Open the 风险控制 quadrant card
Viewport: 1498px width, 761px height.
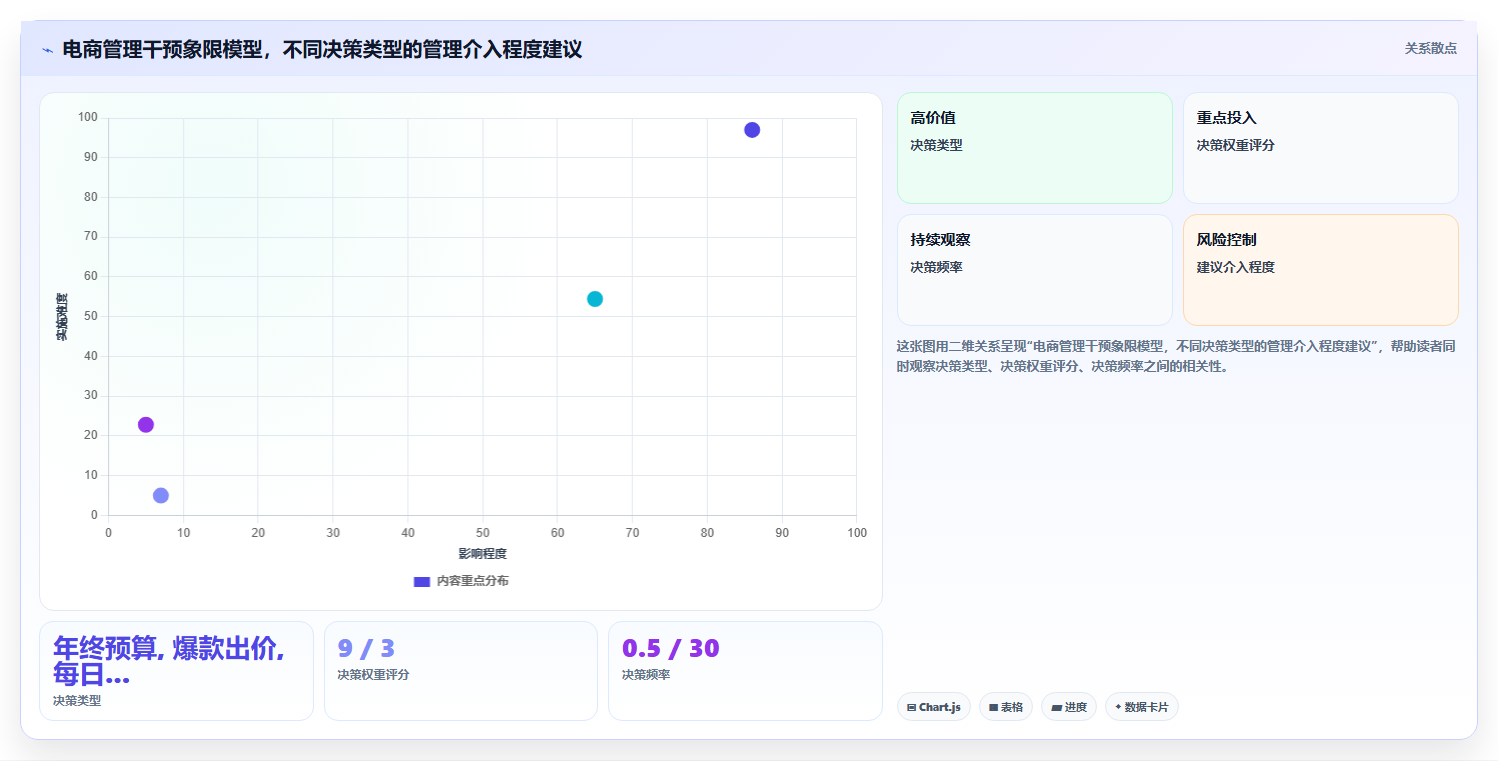pyautogui.click(x=1320, y=270)
